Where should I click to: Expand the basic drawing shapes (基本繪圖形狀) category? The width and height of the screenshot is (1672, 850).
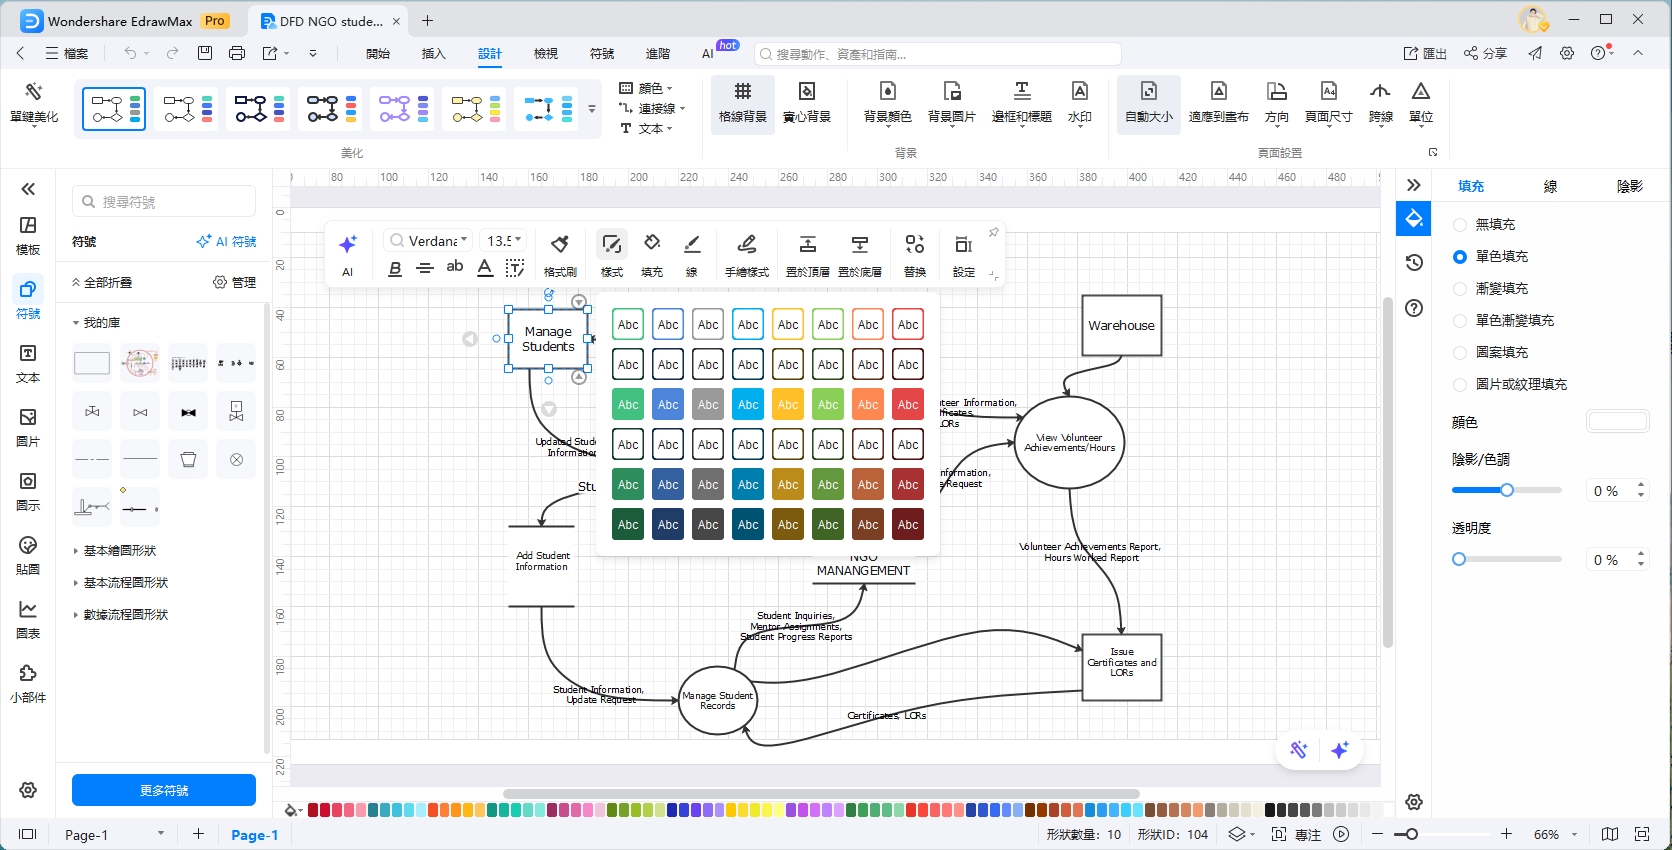pos(119,551)
